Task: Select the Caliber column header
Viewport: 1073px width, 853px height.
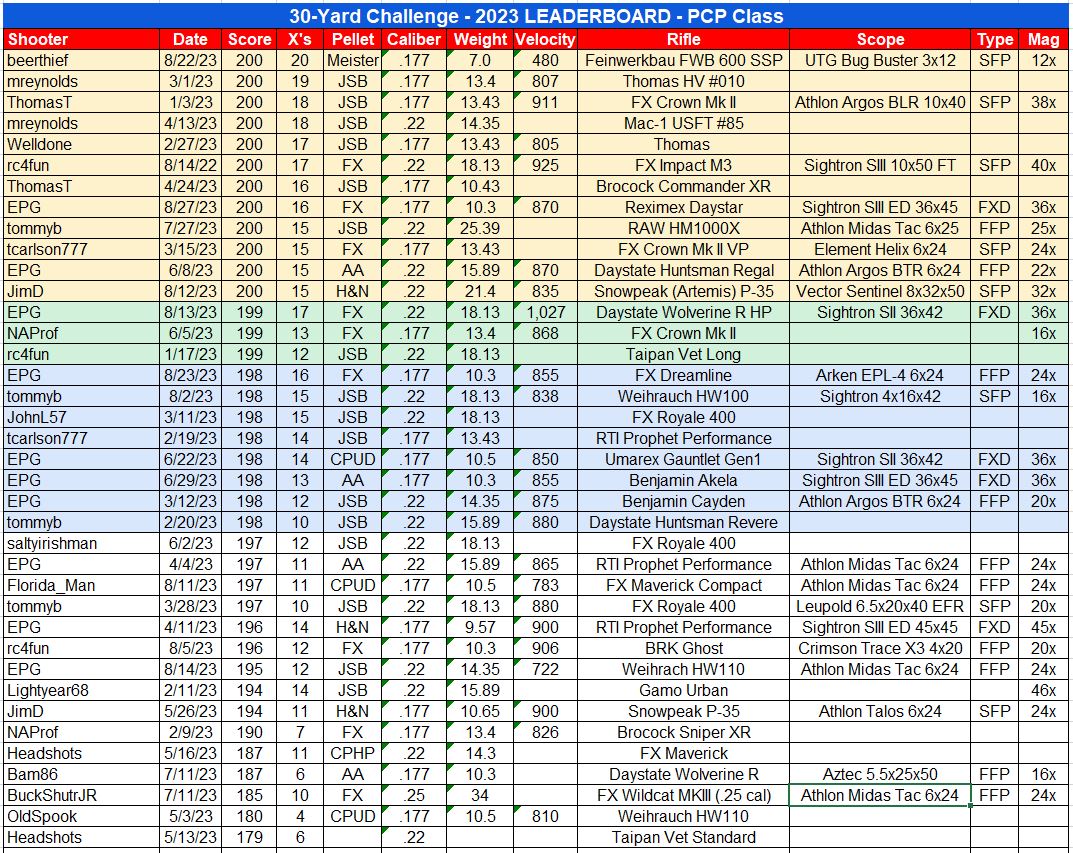Action: (414, 39)
